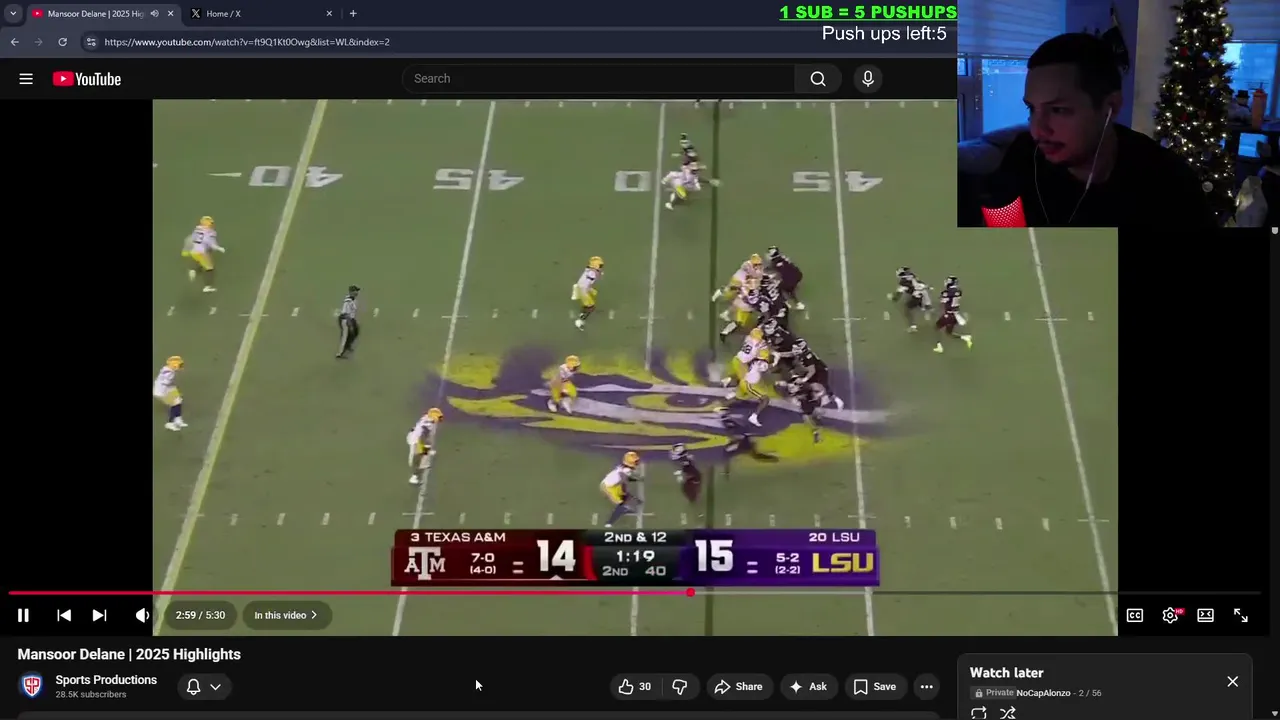This screenshot has height=720, width=1280.
Task: Dislike the video with thumbs down
Action: (x=680, y=686)
